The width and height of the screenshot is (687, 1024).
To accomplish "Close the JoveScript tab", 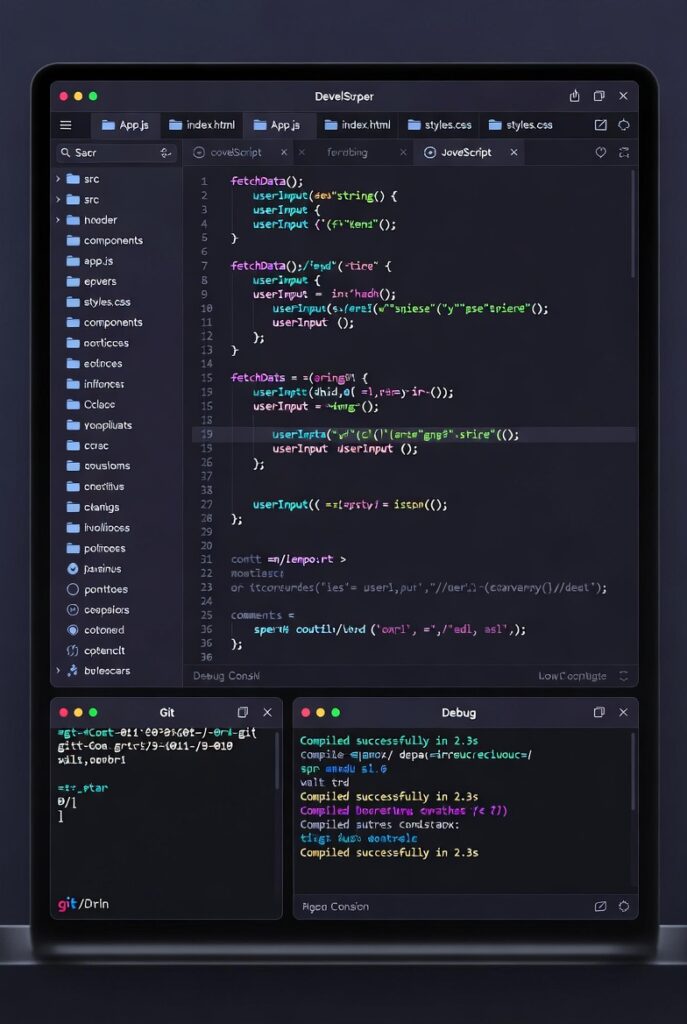I will [514, 152].
